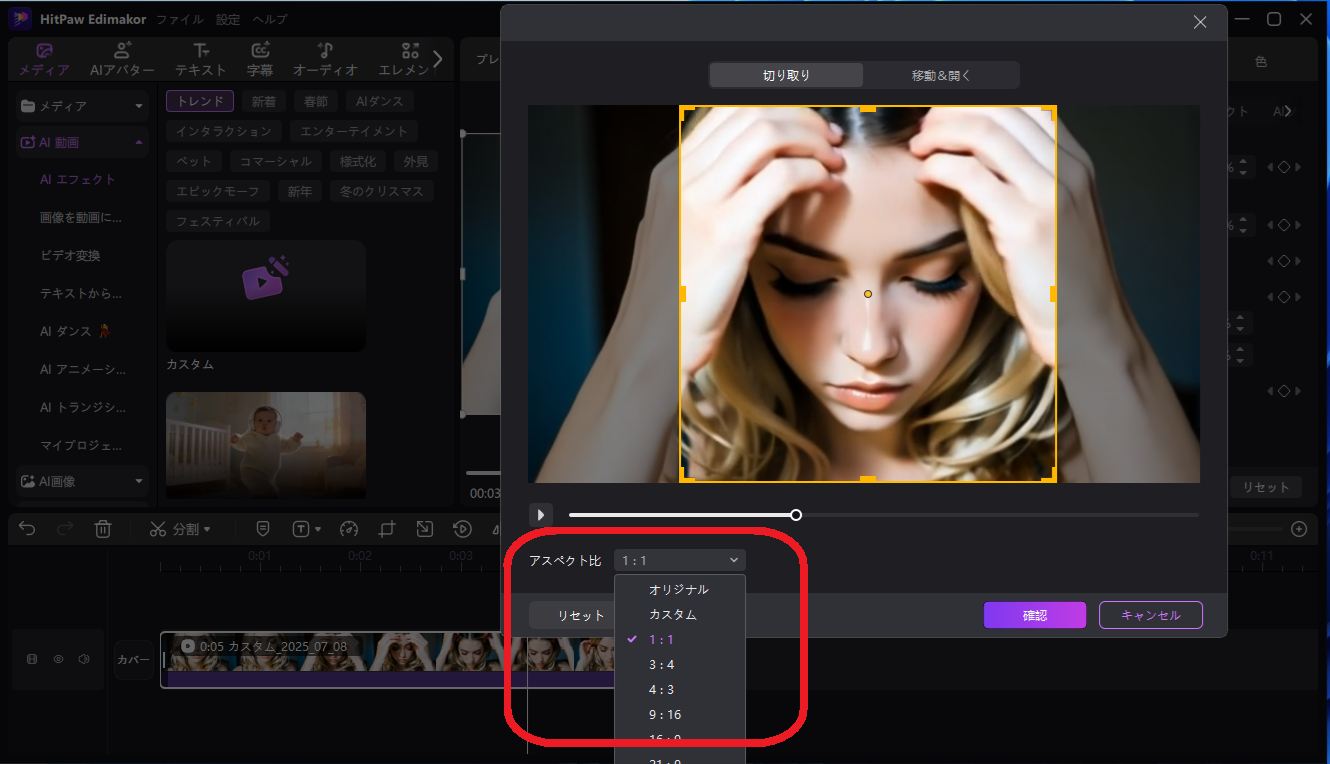This screenshot has height=764, width=1330.
Task: Select the テキスト tool icon
Action: click(x=200, y=57)
